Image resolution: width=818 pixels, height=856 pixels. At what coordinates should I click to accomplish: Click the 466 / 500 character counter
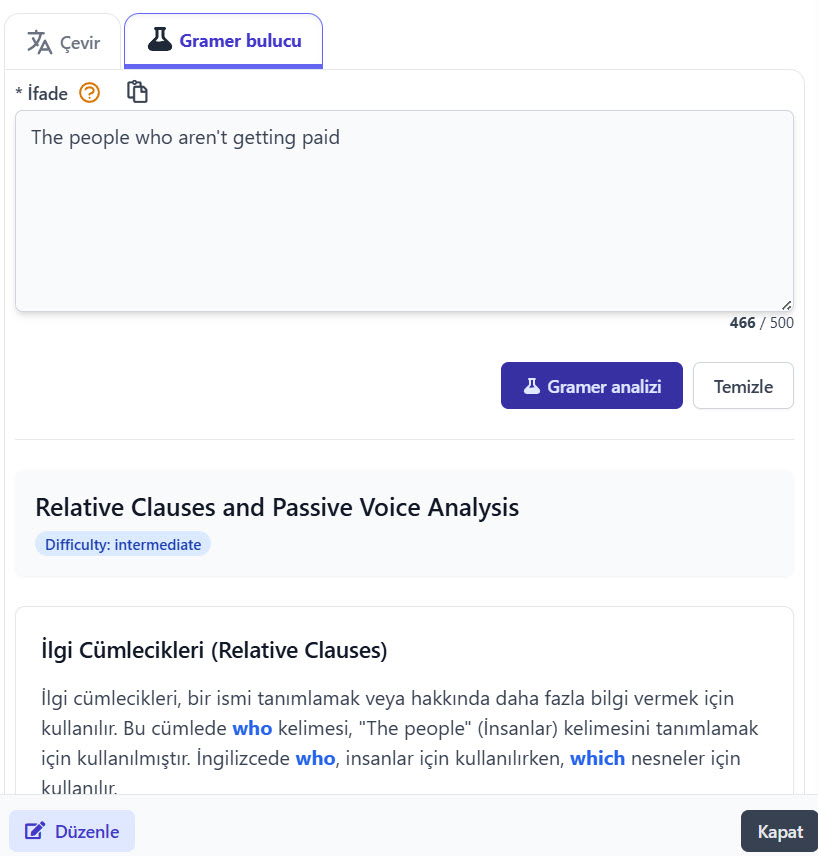coord(761,323)
